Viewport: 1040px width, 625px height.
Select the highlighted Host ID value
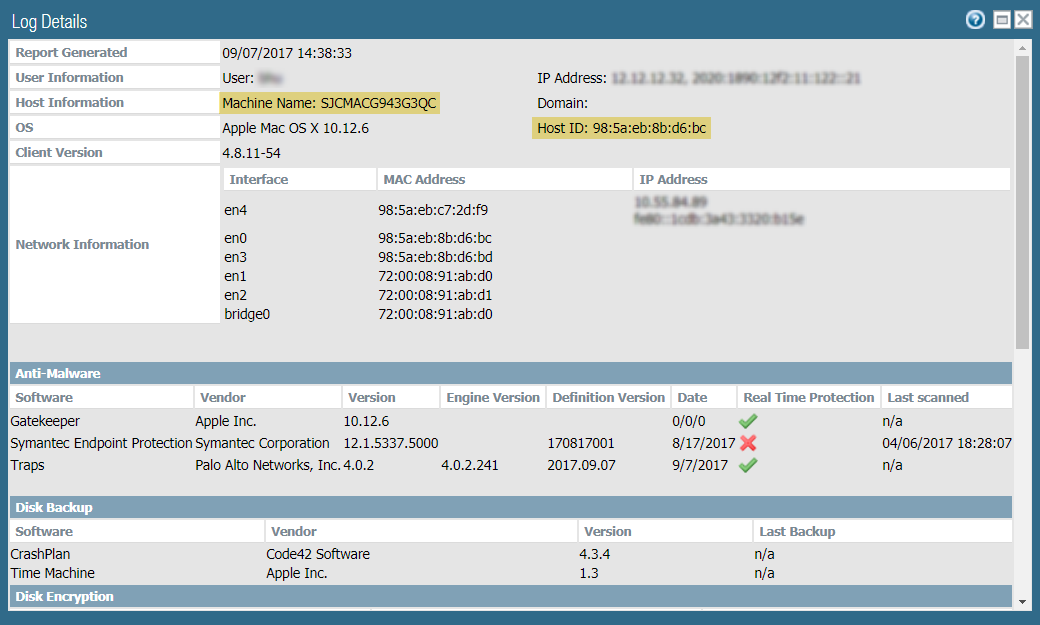coord(621,128)
